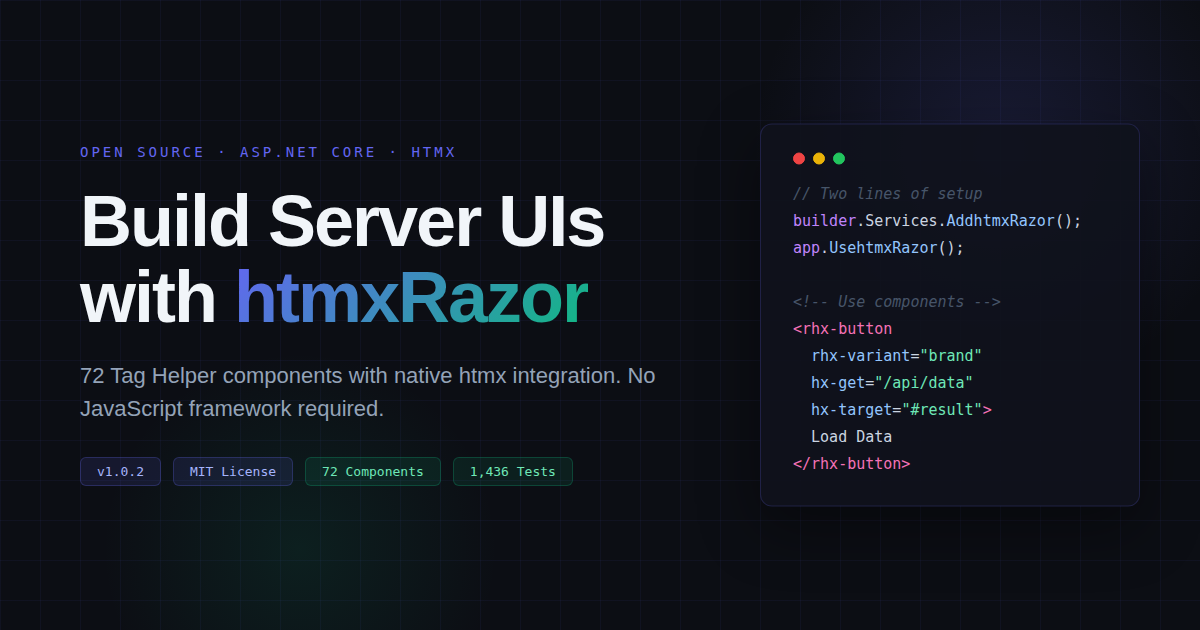Click the '// Two lines of setup' comment

(886, 193)
